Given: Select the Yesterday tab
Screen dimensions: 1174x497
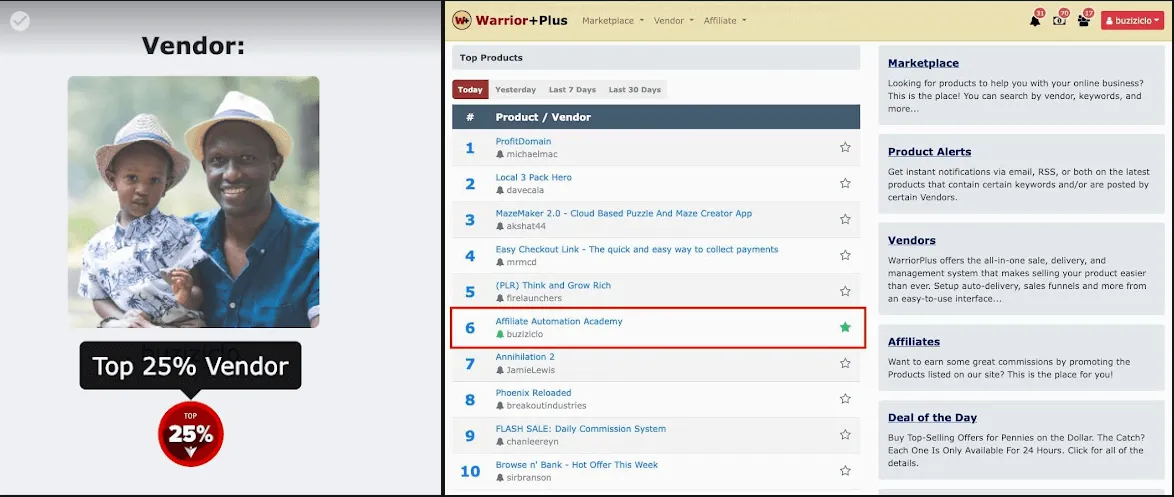Looking at the screenshot, I should tap(515, 90).
